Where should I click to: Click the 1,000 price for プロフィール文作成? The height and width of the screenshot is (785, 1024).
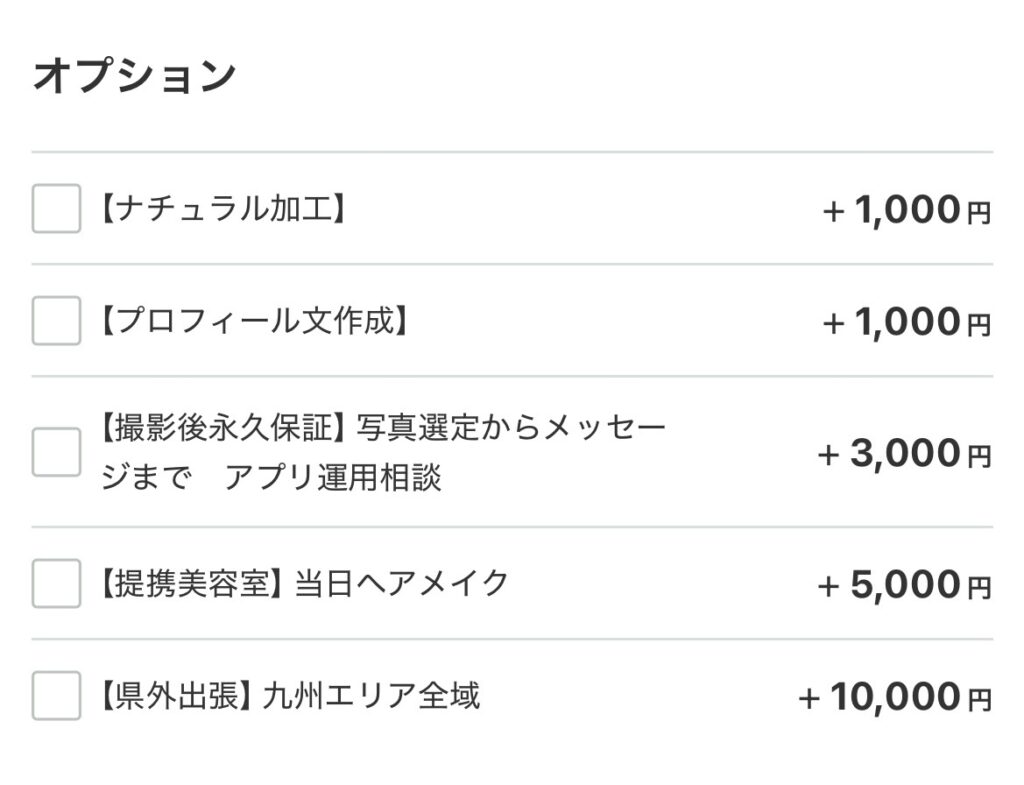[x=907, y=322]
